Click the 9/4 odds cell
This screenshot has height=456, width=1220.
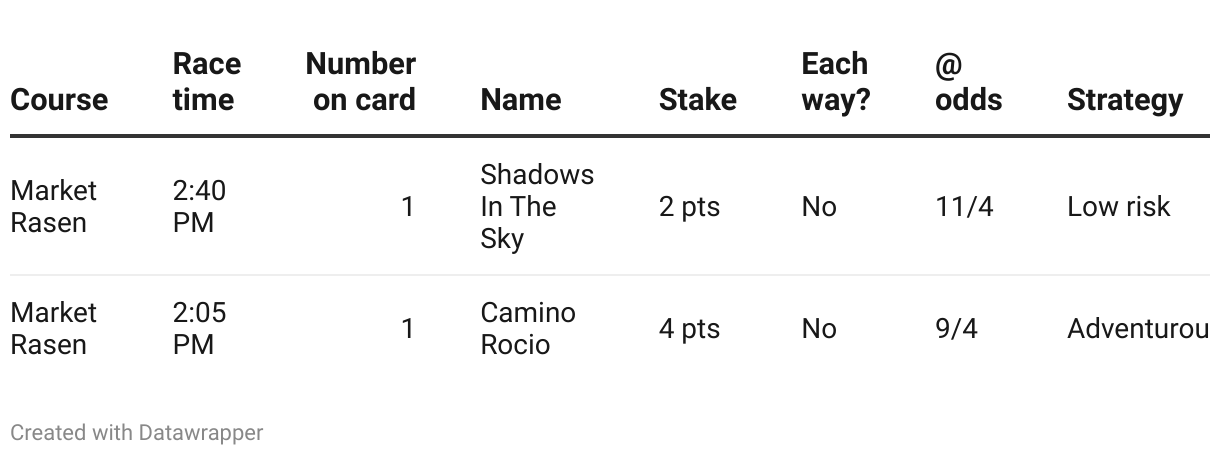pyautogui.click(x=956, y=329)
